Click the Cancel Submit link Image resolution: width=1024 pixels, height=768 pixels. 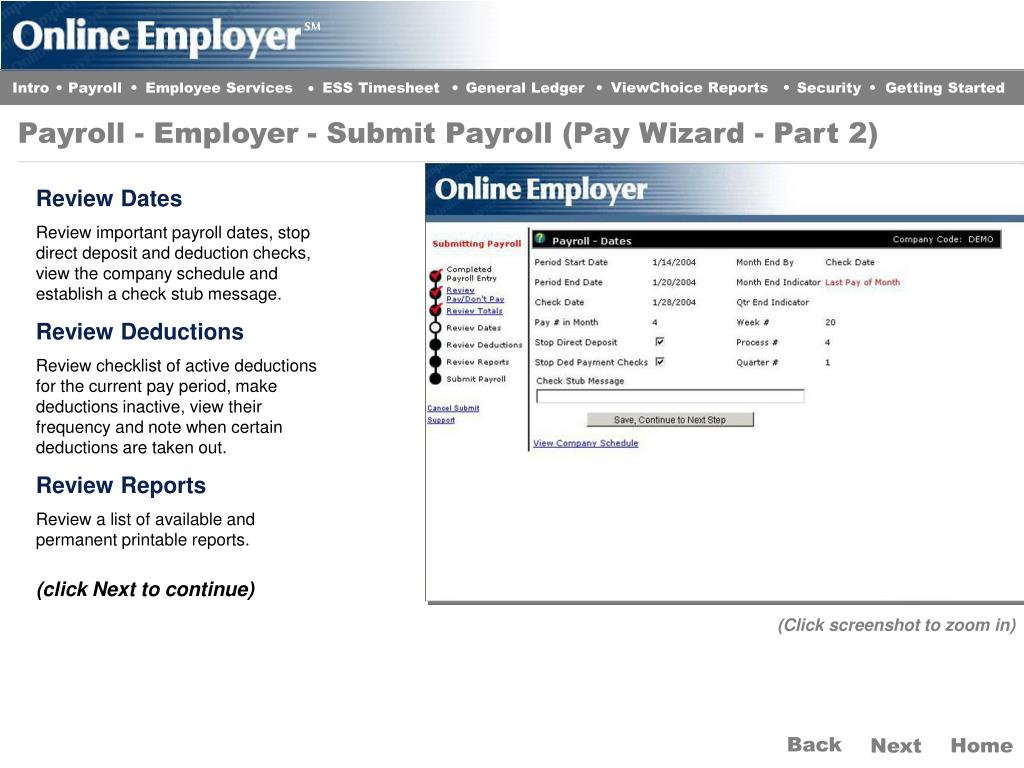[x=453, y=408]
